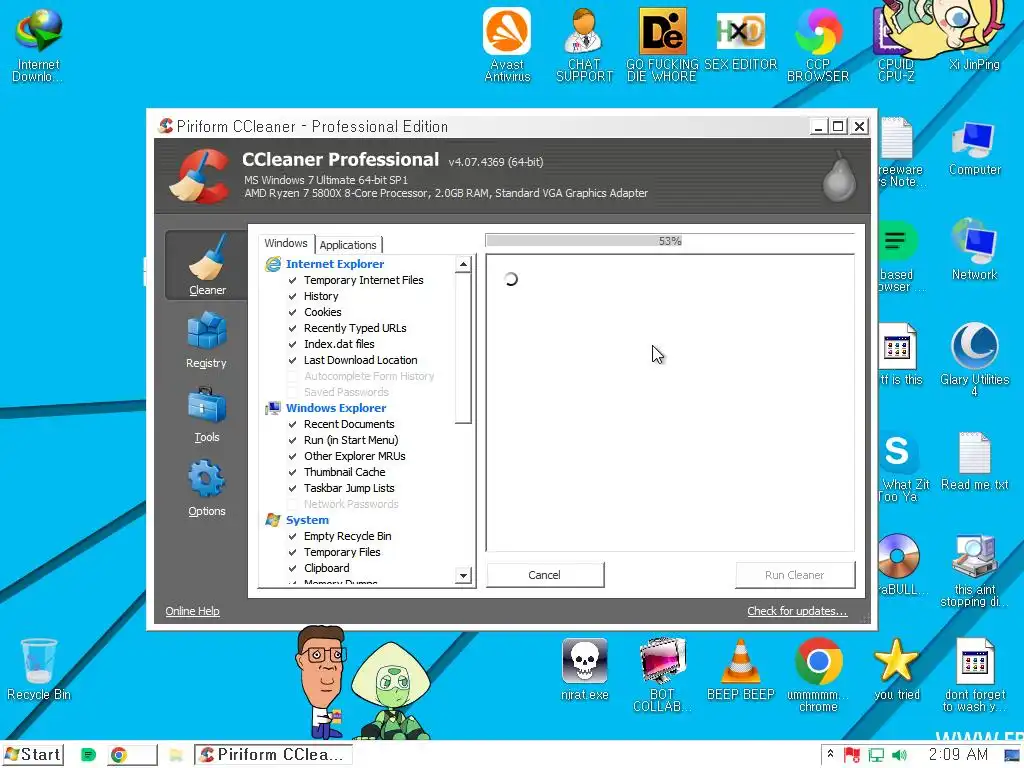The height and width of the screenshot is (768, 1024).
Task: Click the cleaner list scroll up arrow
Action: (x=463, y=264)
